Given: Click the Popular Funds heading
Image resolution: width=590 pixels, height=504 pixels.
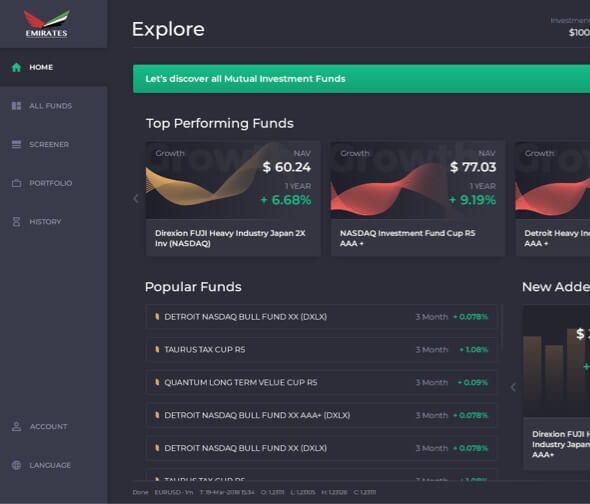Looking at the screenshot, I should tap(193, 287).
